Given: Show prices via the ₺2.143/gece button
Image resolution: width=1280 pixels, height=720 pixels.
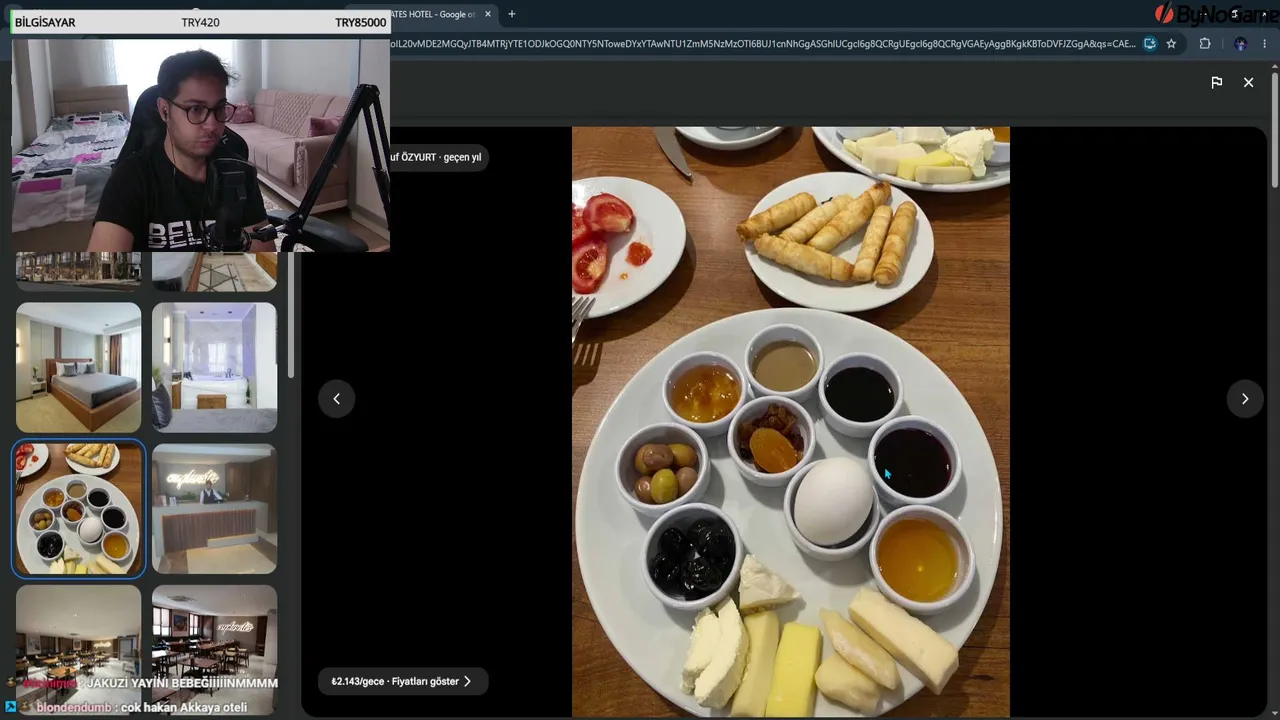Looking at the screenshot, I should point(402,681).
